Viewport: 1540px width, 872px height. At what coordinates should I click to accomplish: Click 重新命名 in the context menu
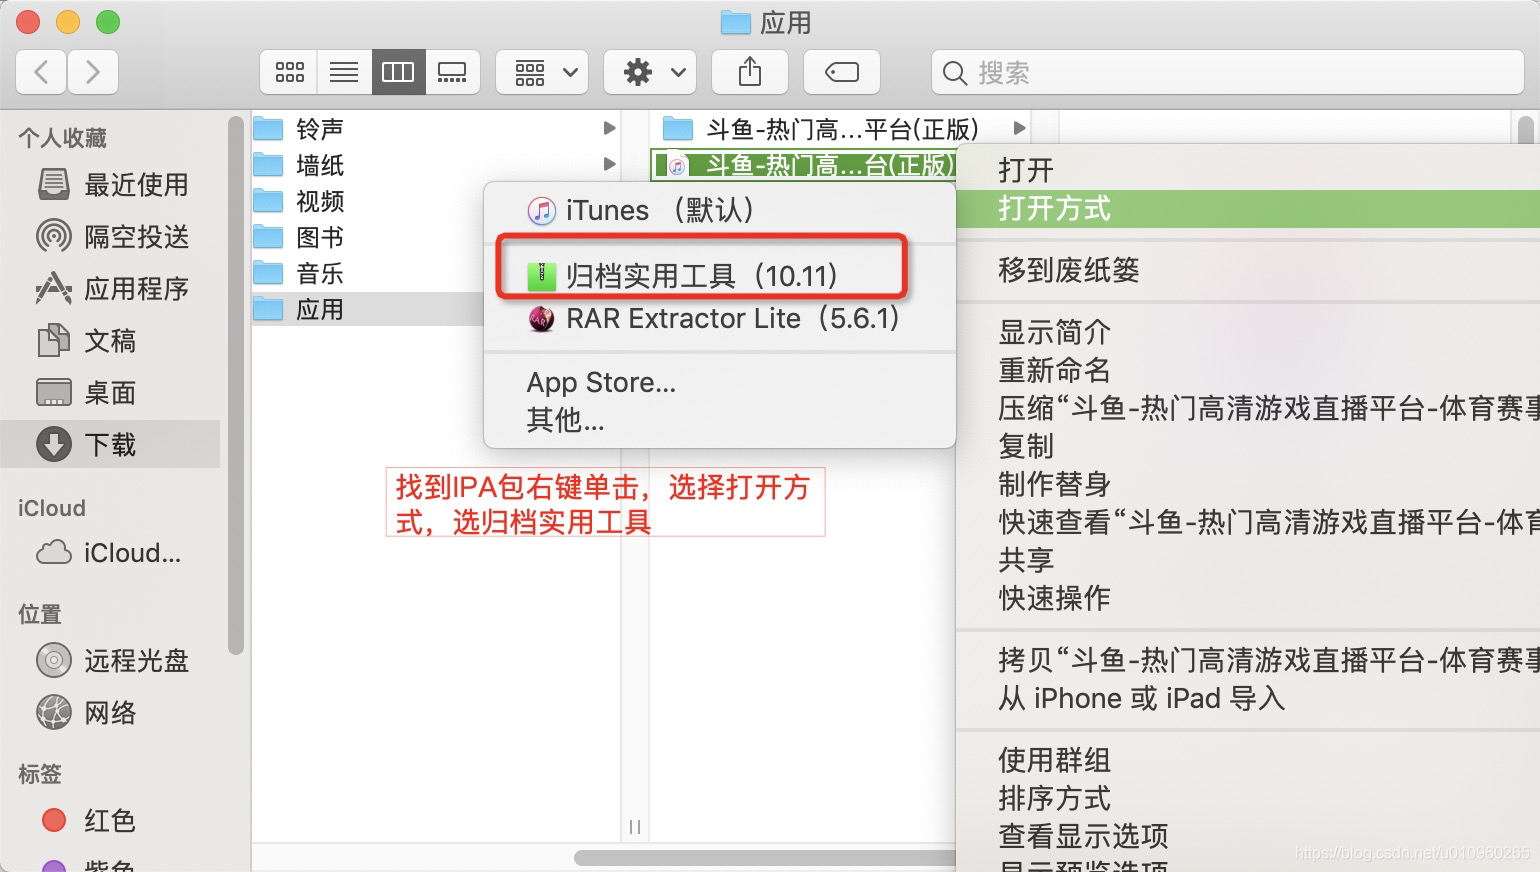1248,370
